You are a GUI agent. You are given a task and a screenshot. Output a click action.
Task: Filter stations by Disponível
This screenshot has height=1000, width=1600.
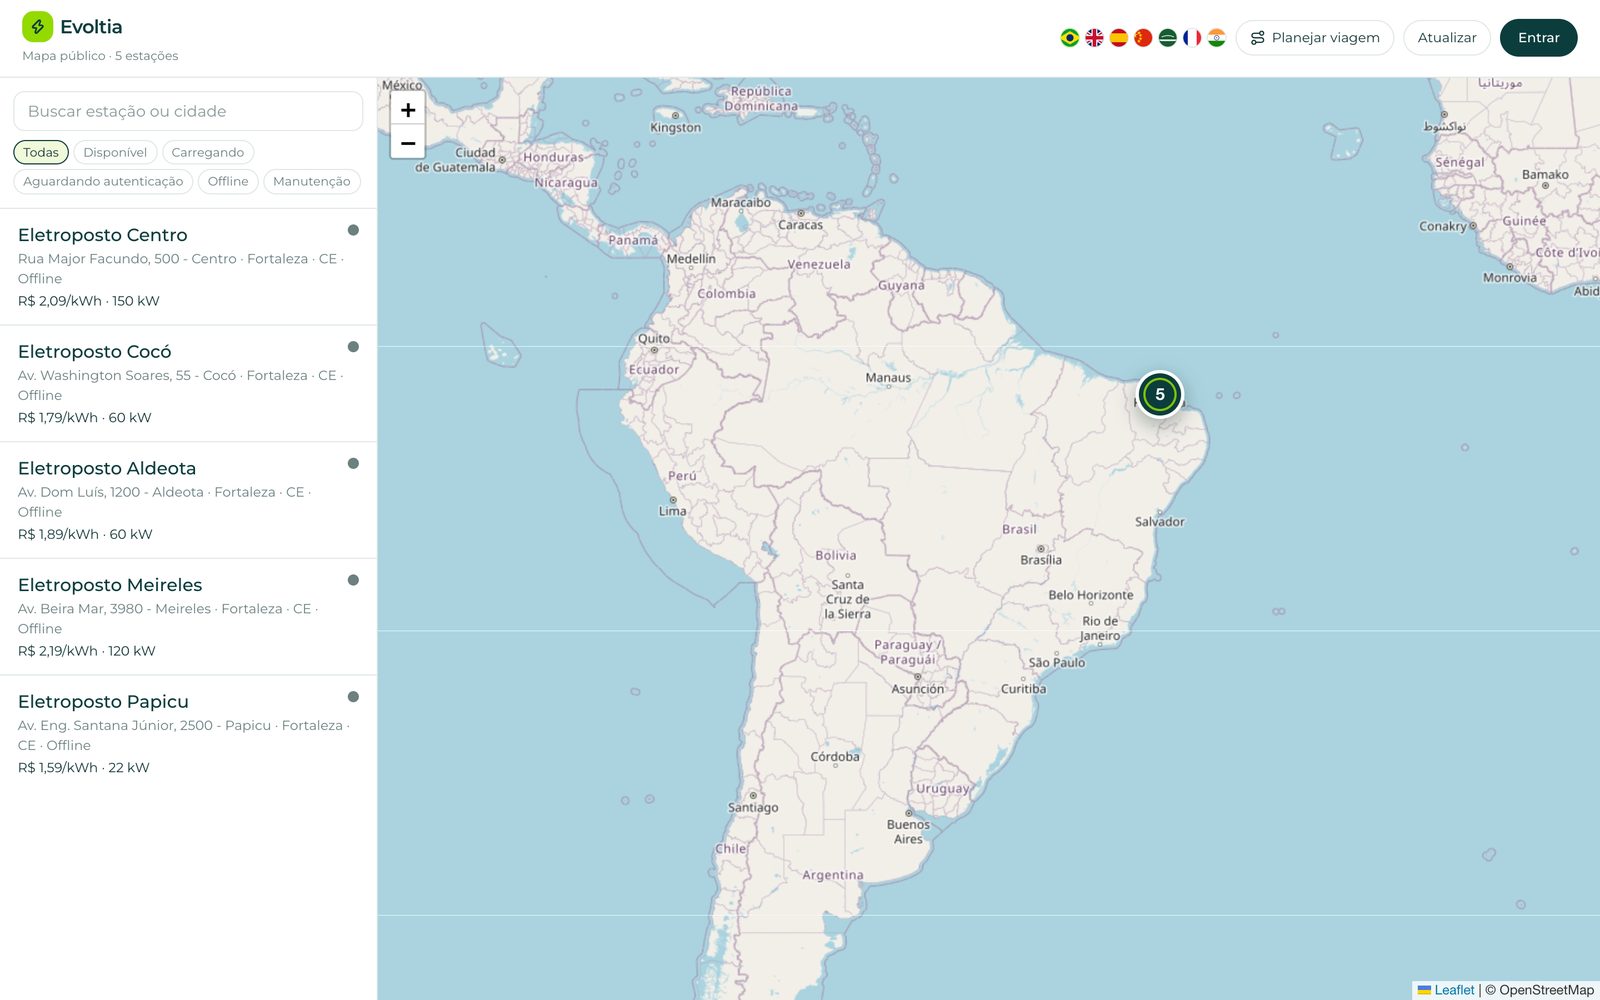tap(115, 152)
